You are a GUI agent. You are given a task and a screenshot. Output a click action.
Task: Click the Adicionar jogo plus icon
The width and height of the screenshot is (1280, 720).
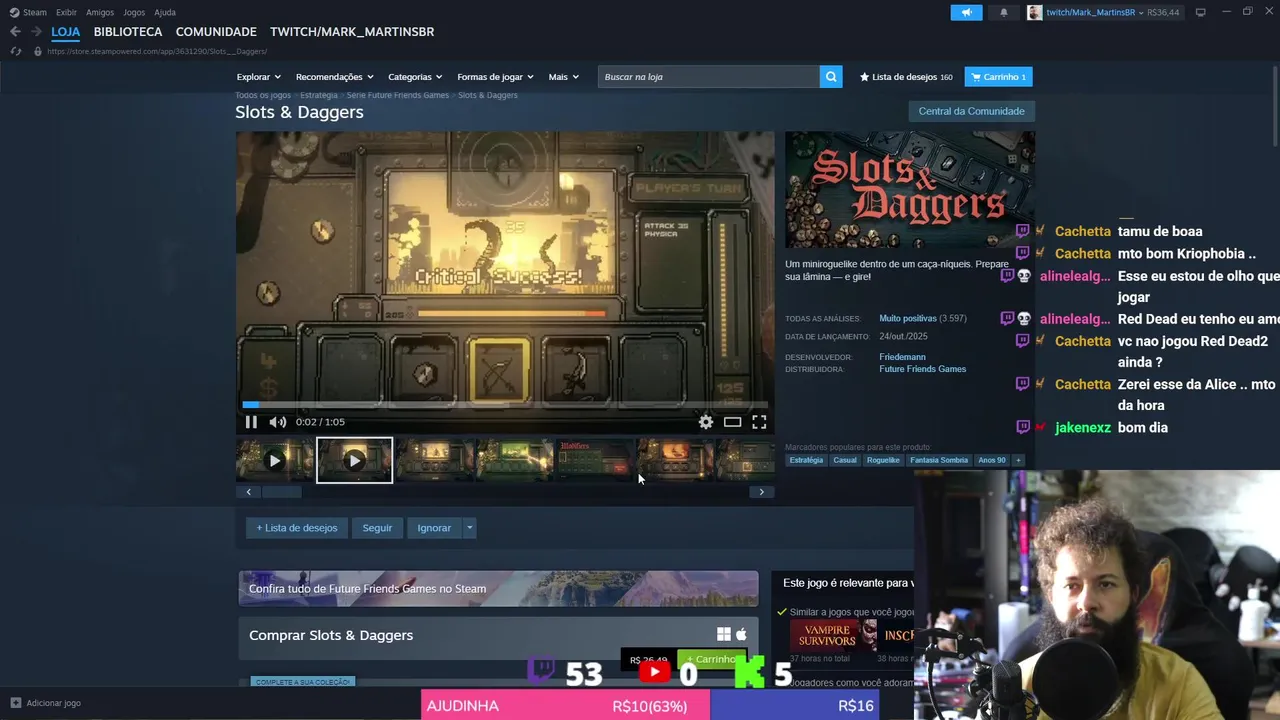point(15,703)
